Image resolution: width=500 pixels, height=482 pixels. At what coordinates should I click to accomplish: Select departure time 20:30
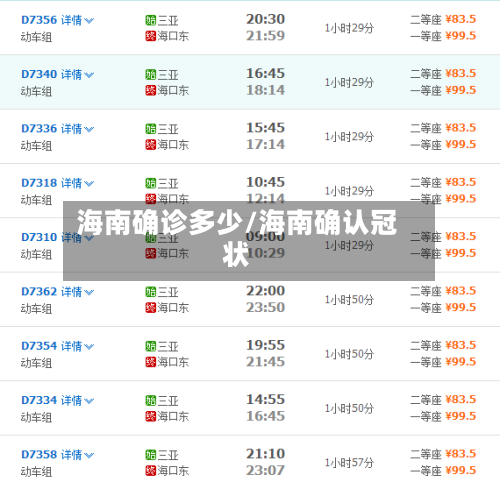pyautogui.click(x=265, y=19)
